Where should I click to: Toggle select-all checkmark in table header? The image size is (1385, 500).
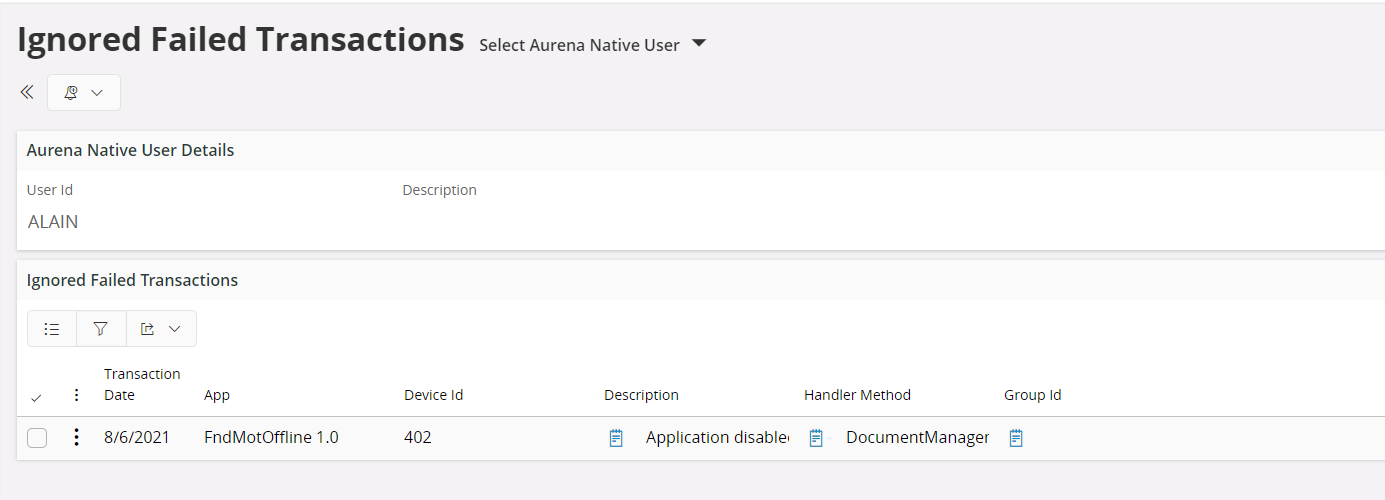pyautogui.click(x=37, y=397)
